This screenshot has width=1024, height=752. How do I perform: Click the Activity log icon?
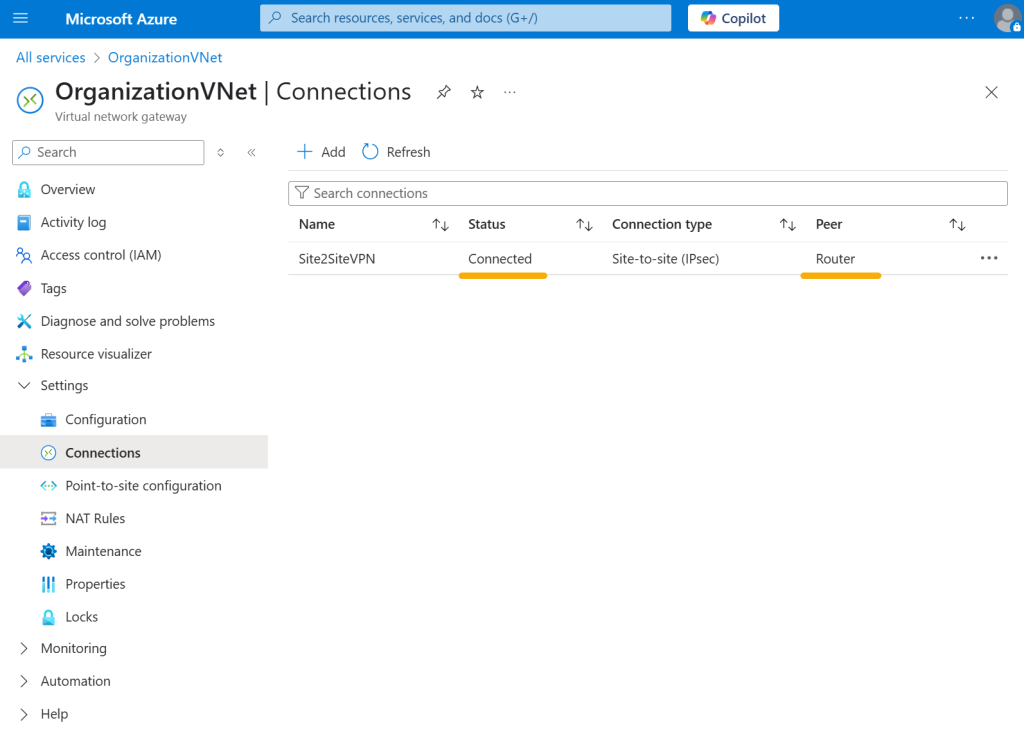point(24,223)
